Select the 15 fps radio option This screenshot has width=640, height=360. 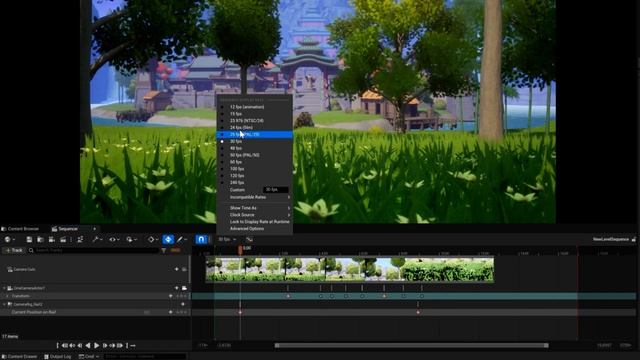click(x=254, y=114)
